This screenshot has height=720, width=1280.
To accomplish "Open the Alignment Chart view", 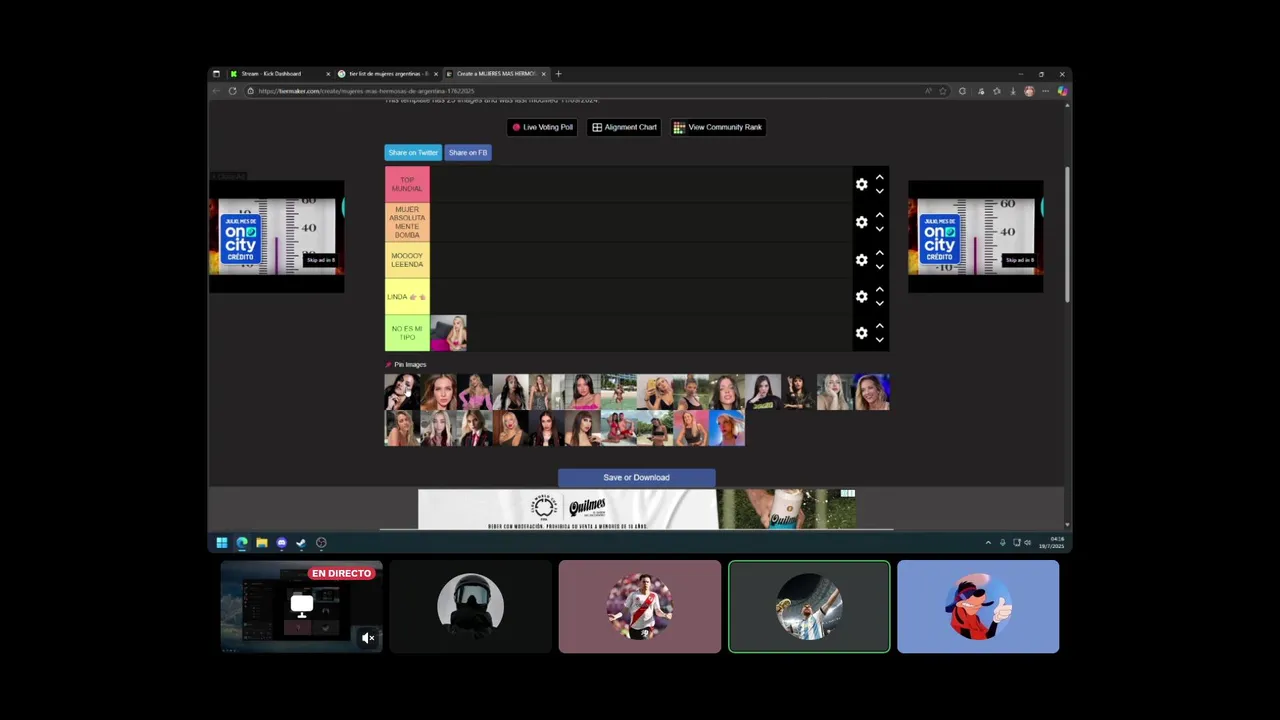I will 624,127.
